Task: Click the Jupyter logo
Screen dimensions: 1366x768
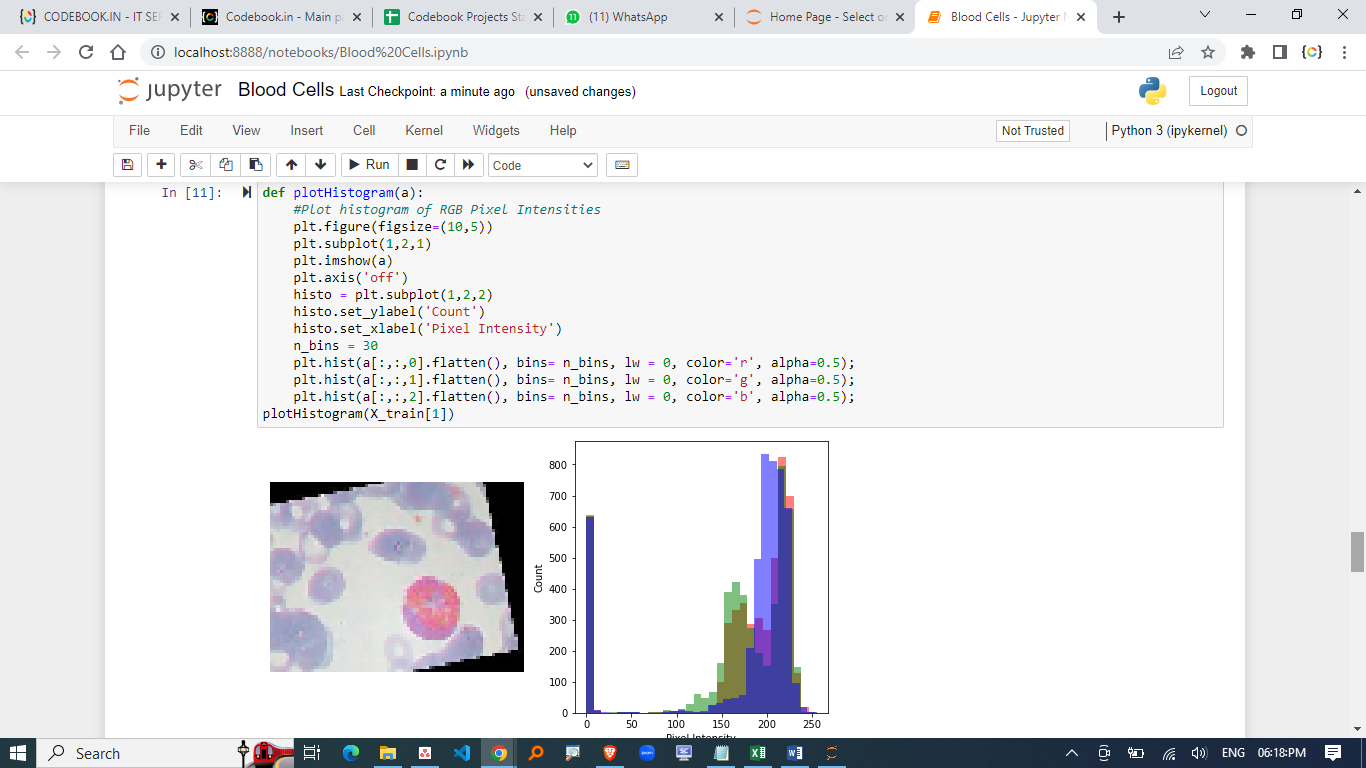Action: pos(170,90)
